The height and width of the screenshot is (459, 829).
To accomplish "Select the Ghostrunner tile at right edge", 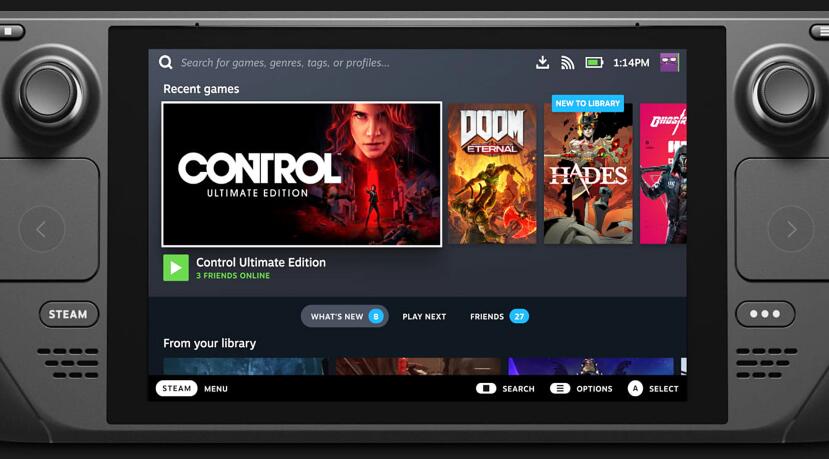I will [663, 174].
